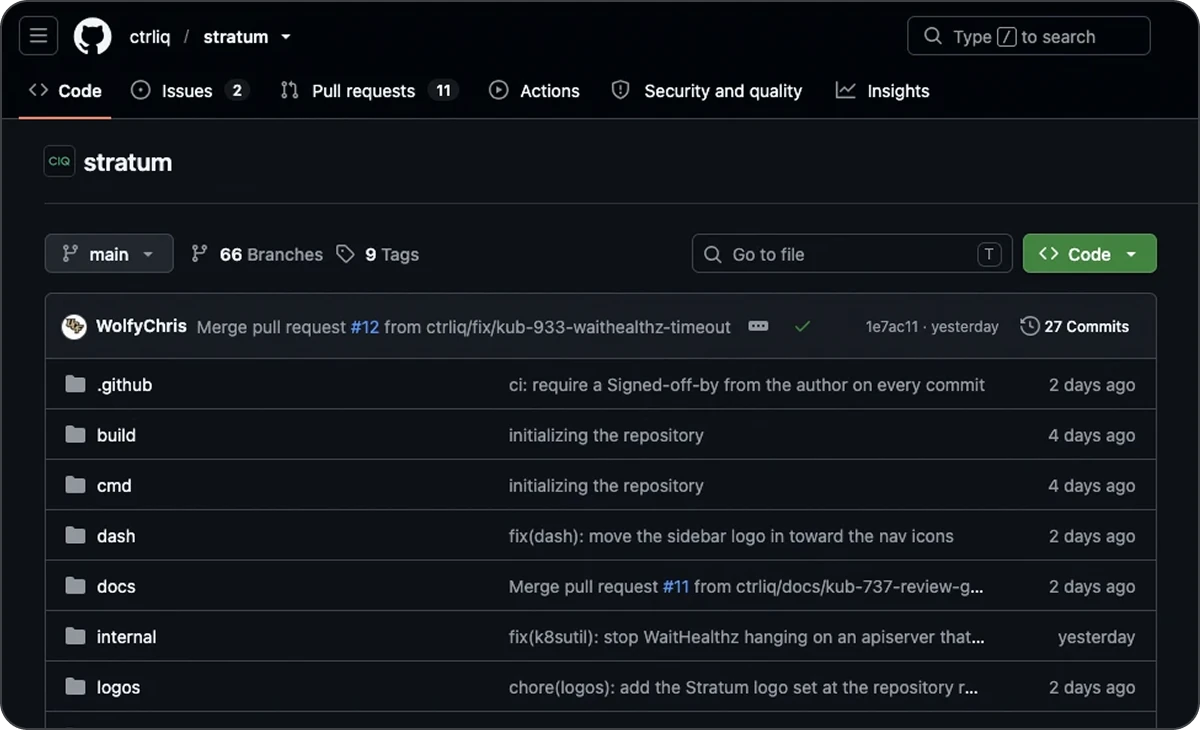The width and height of the screenshot is (1200, 730).
Task: View the 66 Branches list
Action: click(x=257, y=255)
